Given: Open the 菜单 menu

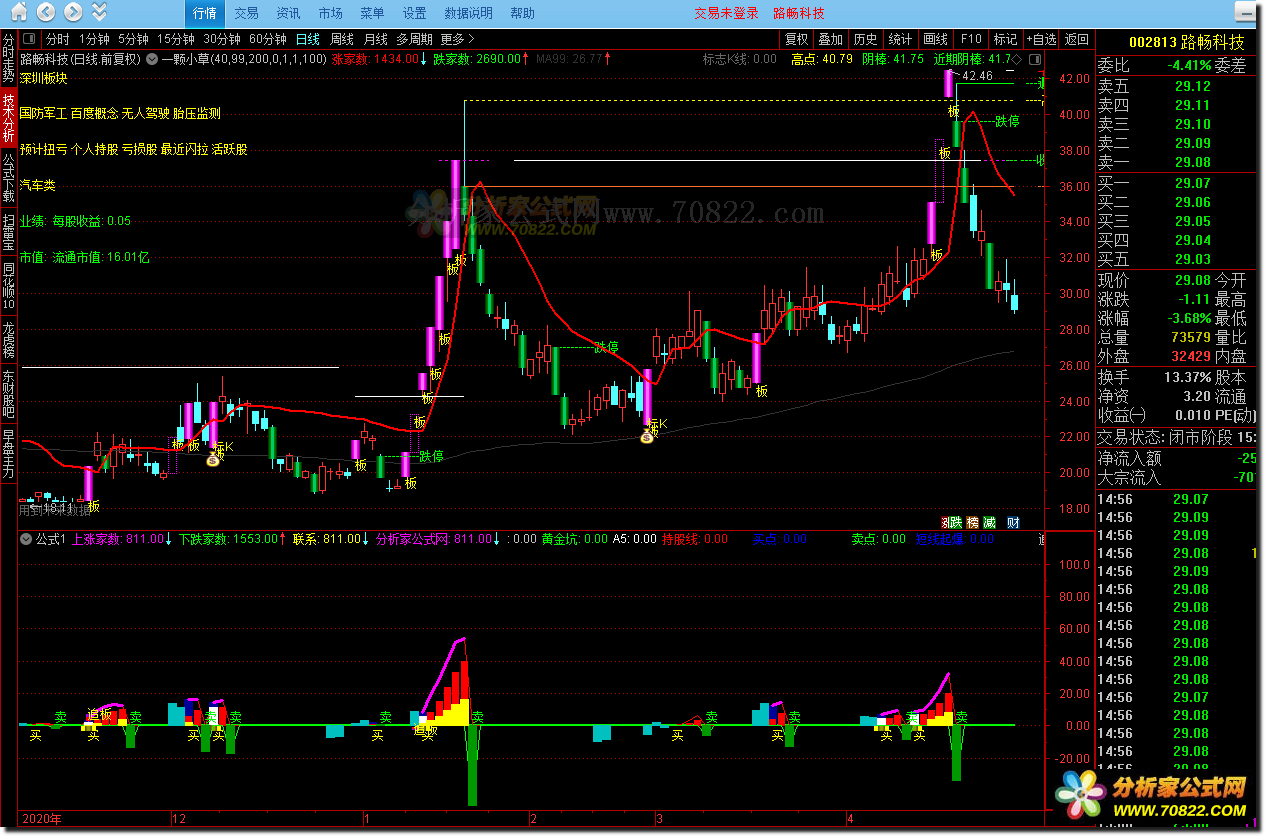Looking at the screenshot, I should point(372,13).
